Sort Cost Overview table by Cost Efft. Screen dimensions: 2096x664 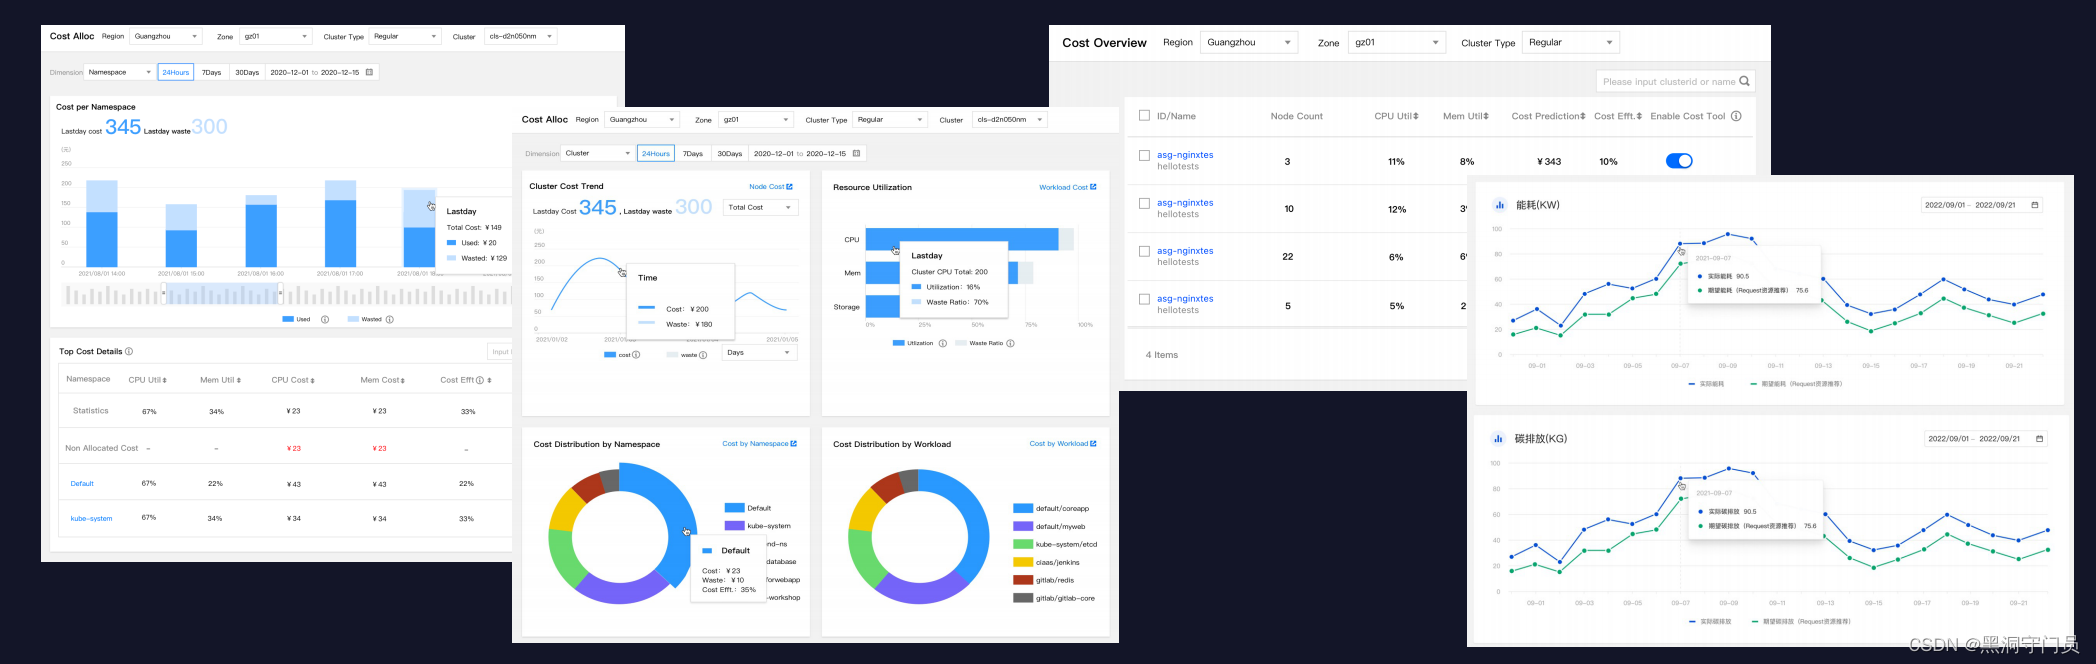1639,116
